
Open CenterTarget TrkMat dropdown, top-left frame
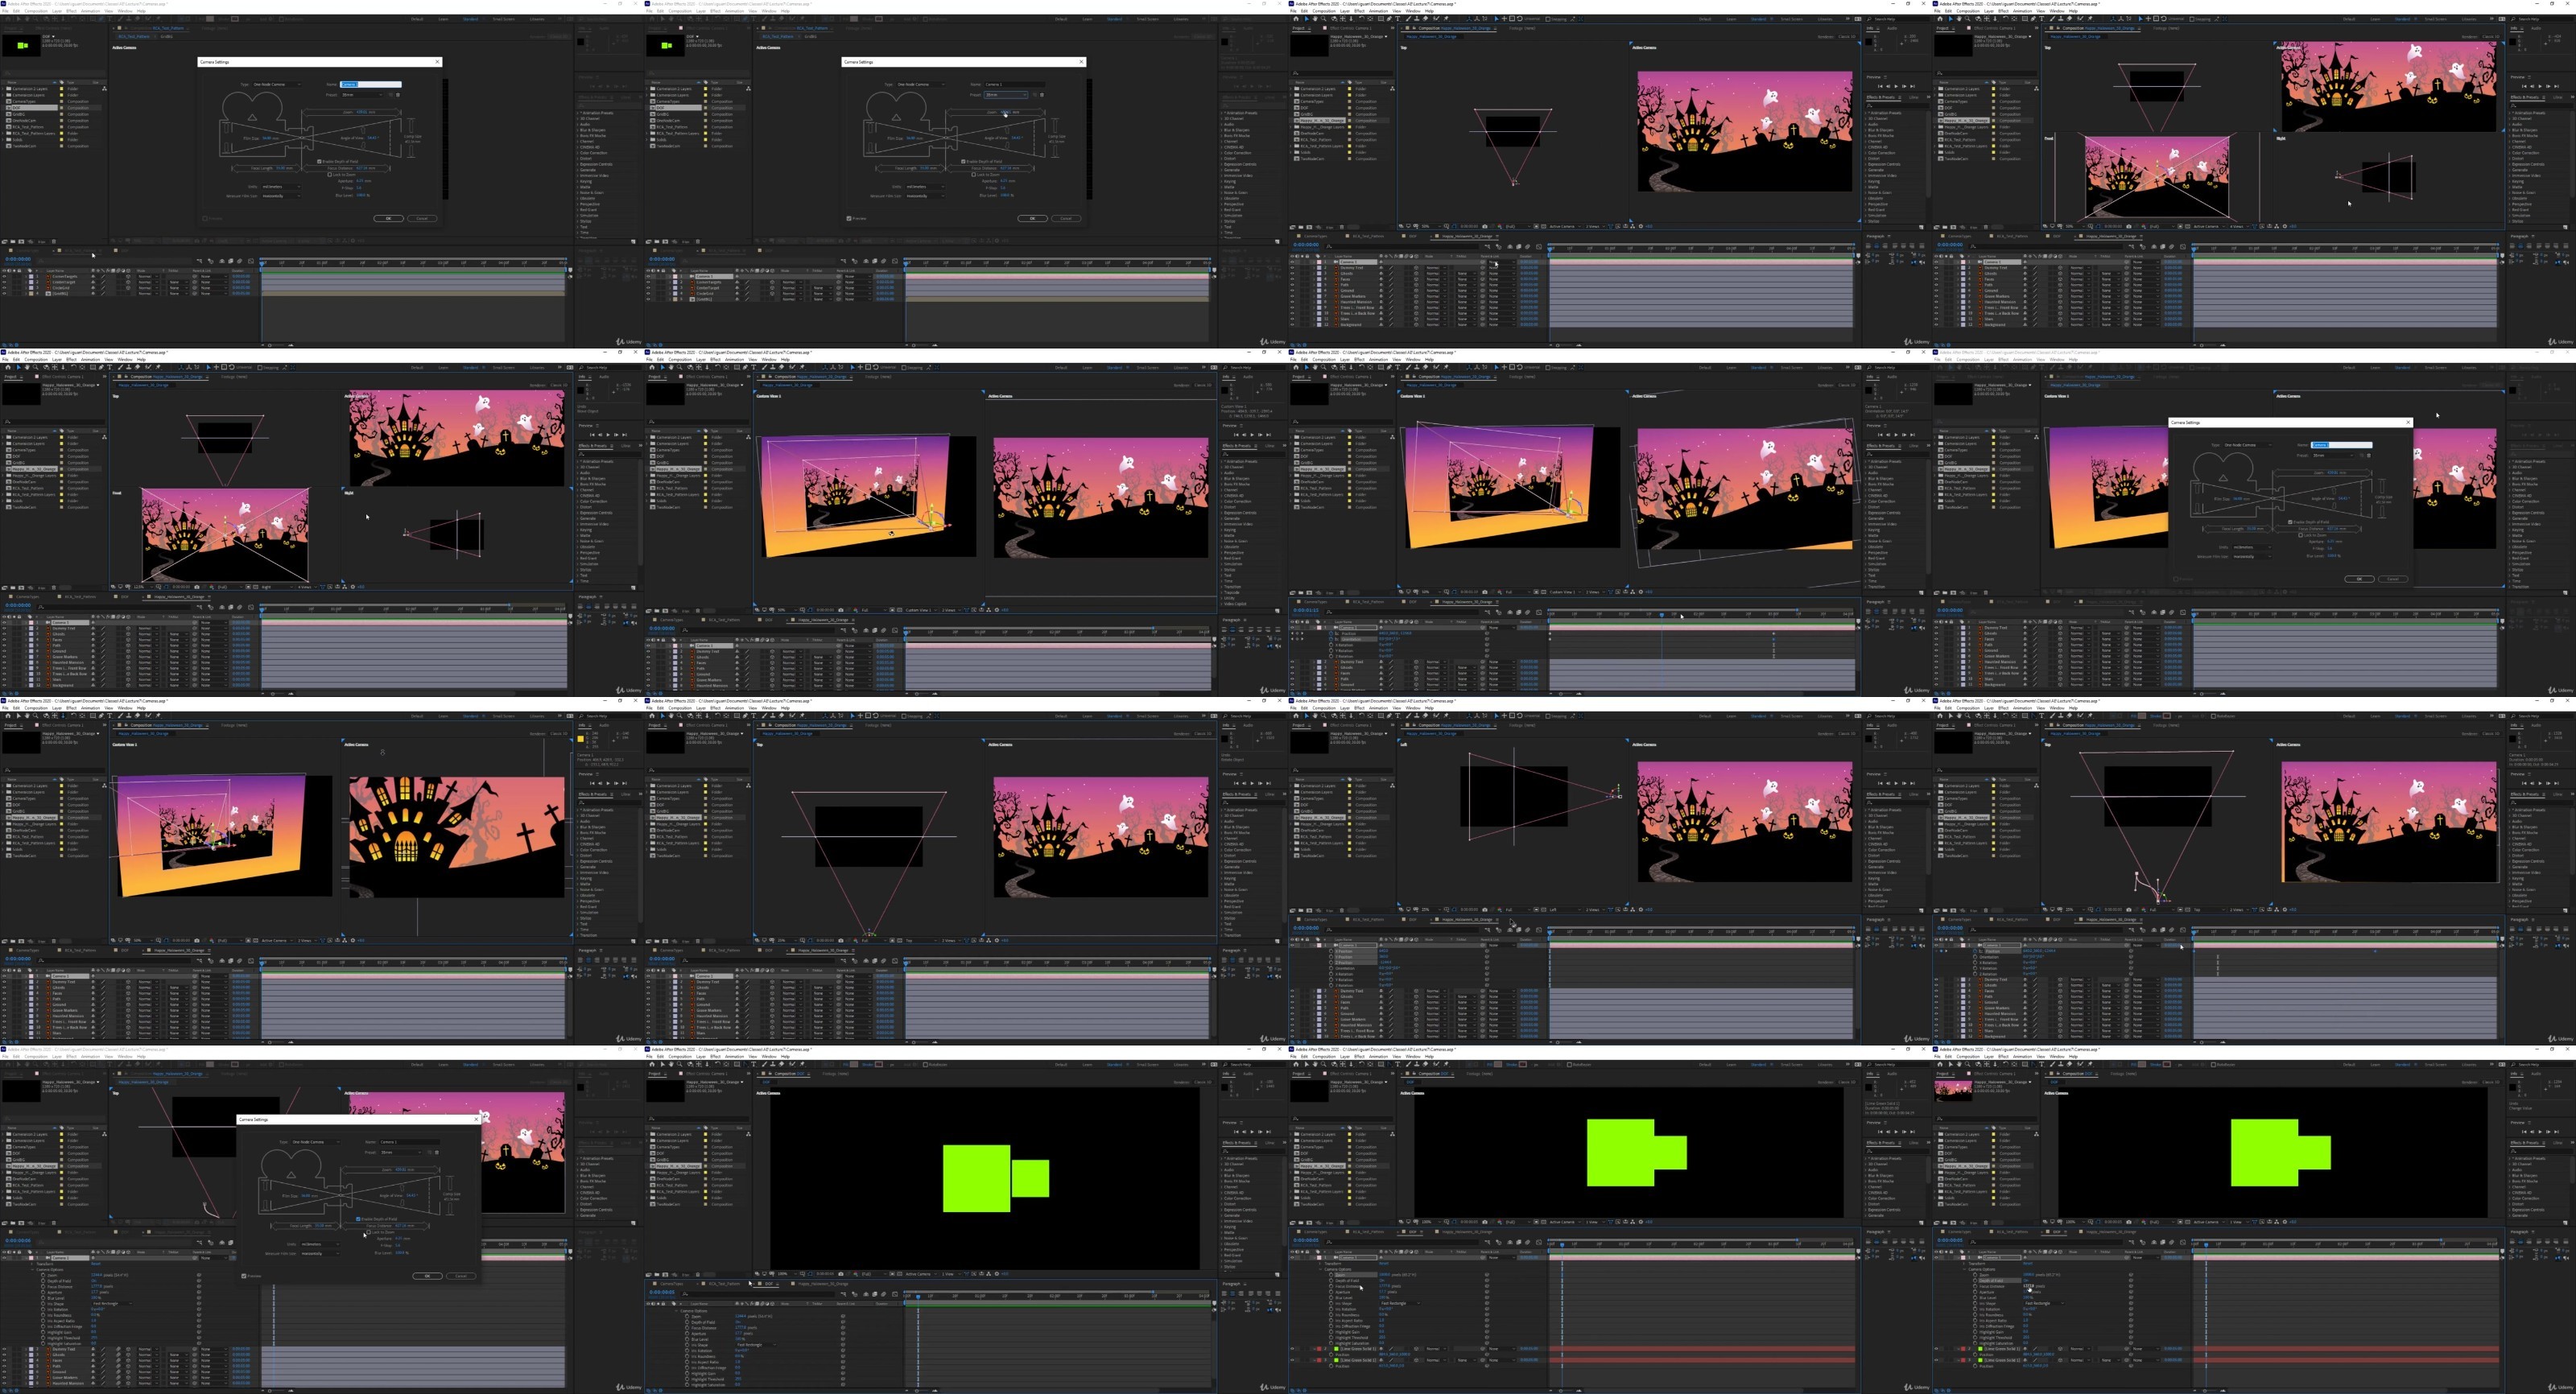pyautogui.click(x=178, y=282)
